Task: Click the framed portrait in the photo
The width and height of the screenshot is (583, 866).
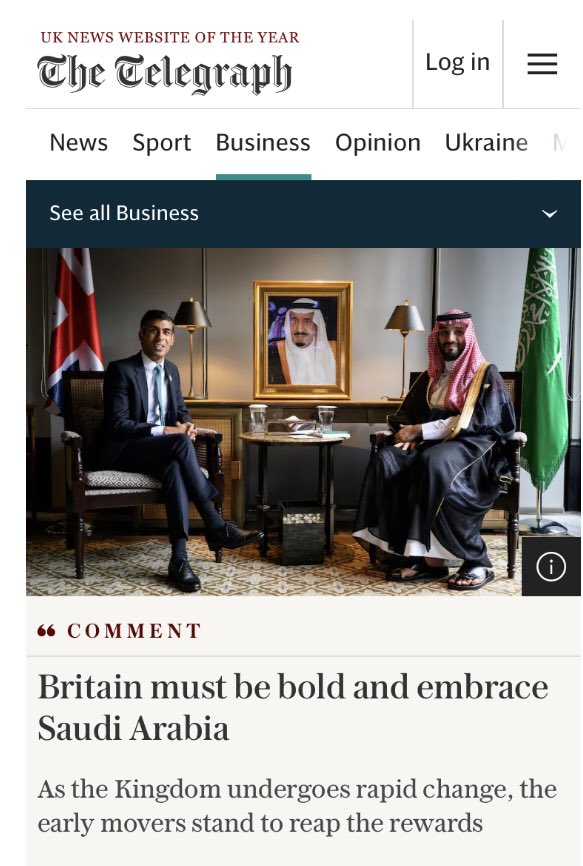Action: 303,340
